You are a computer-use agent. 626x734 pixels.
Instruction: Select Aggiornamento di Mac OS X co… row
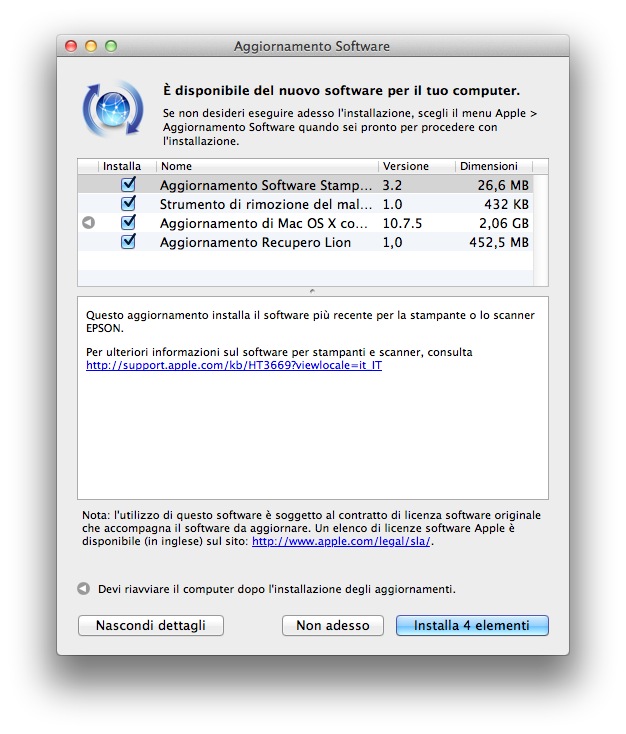(x=305, y=223)
